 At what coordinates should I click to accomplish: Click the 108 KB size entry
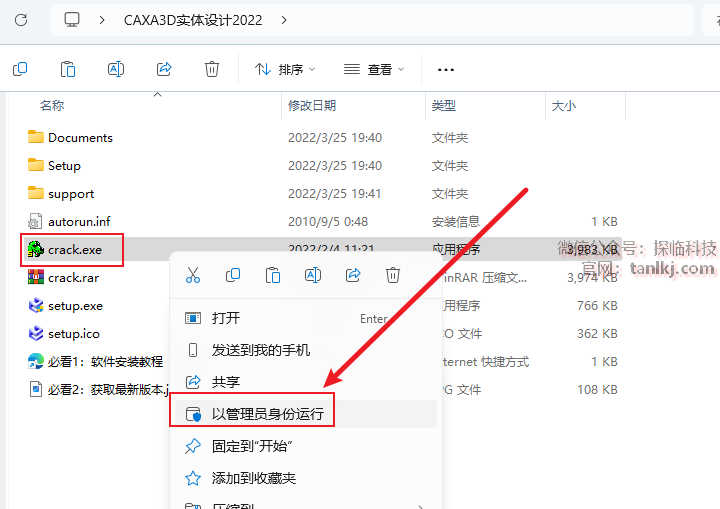point(597,390)
